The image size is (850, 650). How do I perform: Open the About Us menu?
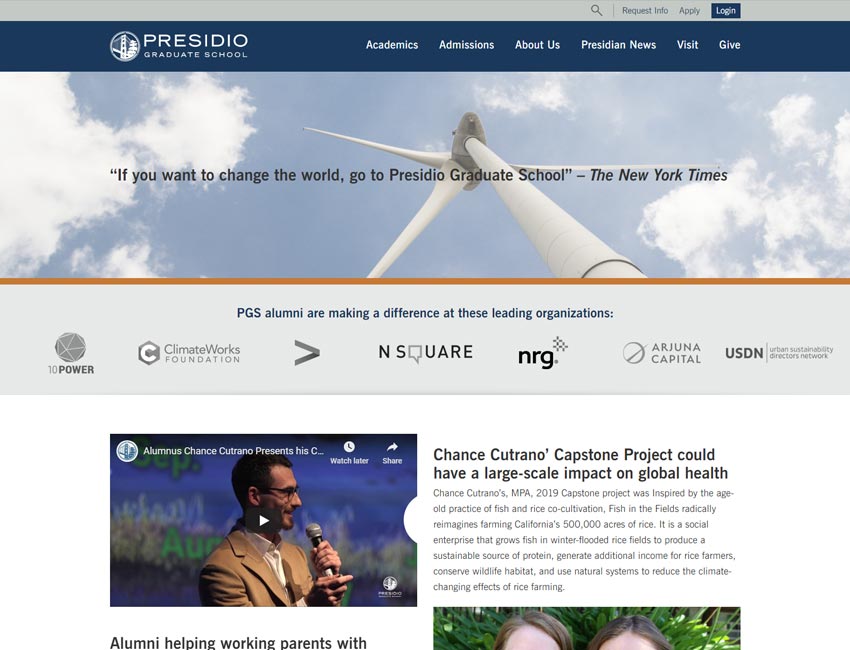click(537, 45)
